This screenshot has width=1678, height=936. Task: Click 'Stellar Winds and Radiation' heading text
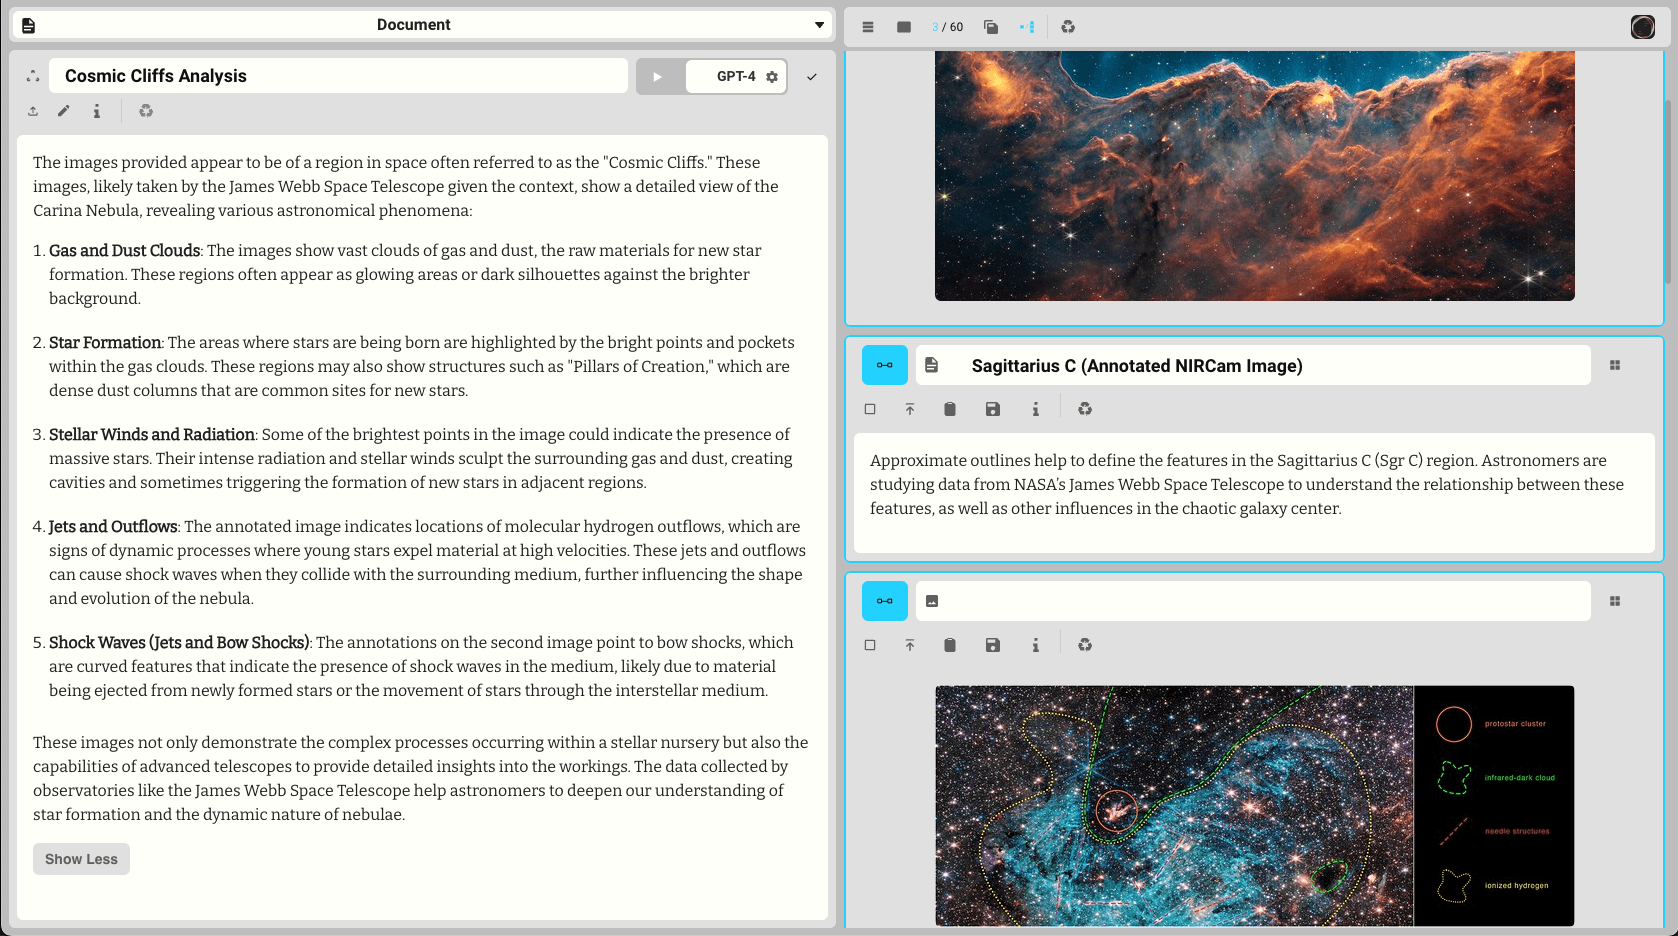[152, 434]
